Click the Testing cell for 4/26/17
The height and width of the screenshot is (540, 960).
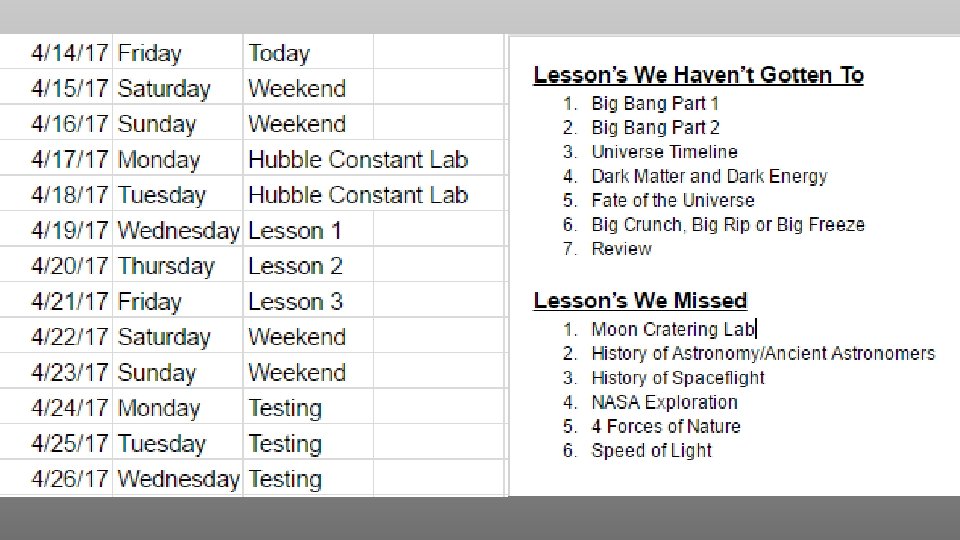(x=285, y=480)
